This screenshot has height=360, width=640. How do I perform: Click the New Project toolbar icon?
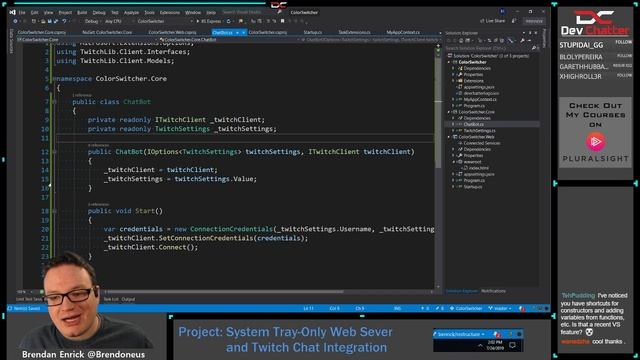[x=33, y=21]
